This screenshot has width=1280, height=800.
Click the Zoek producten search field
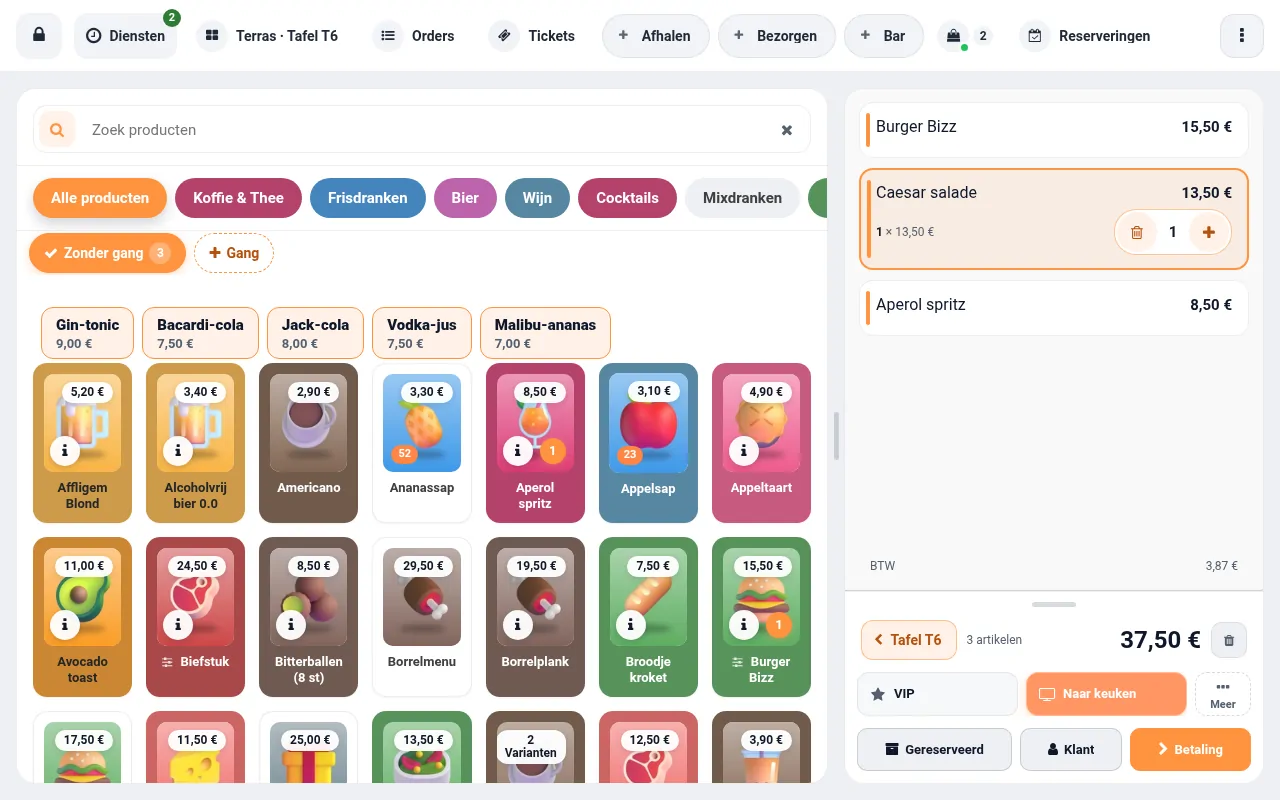(422, 130)
